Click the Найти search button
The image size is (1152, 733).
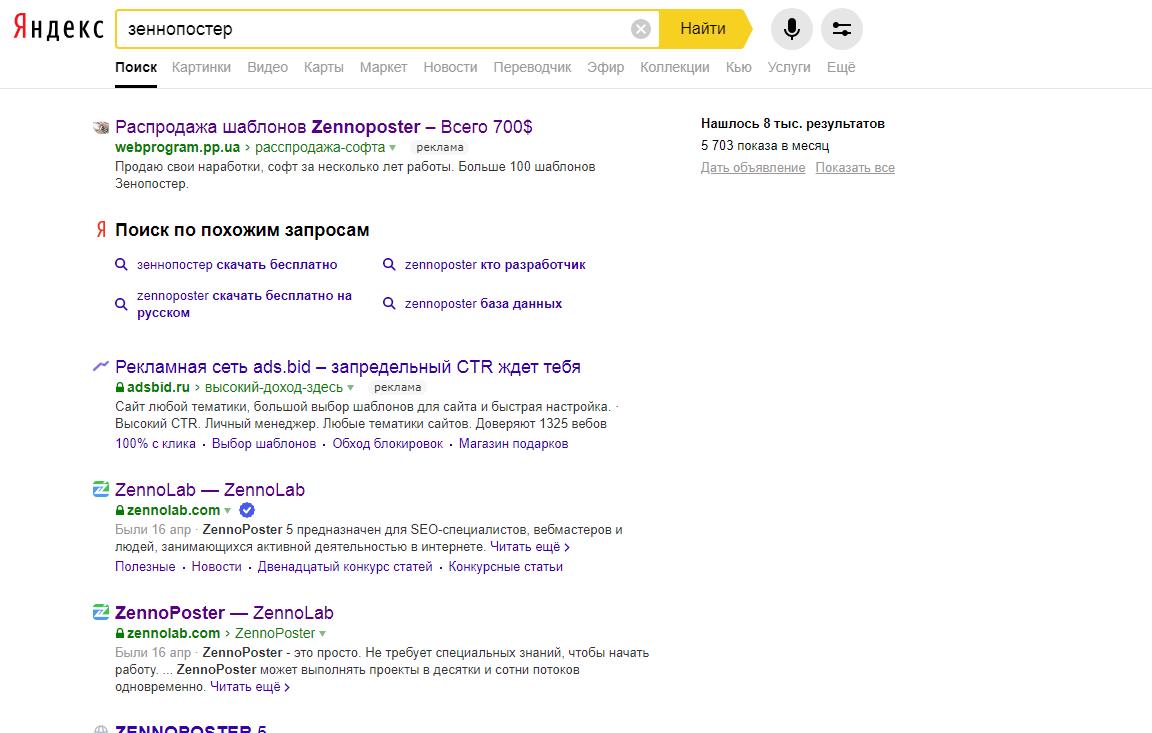pyautogui.click(x=704, y=29)
